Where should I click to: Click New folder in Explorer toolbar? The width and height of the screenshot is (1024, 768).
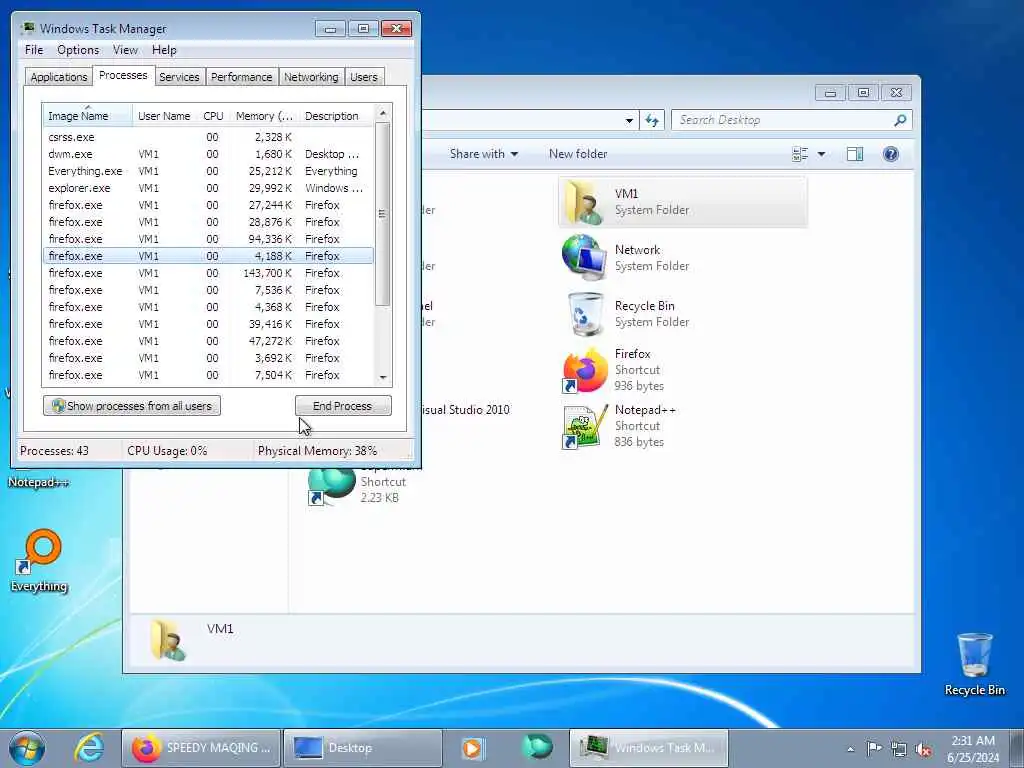pos(578,154)
